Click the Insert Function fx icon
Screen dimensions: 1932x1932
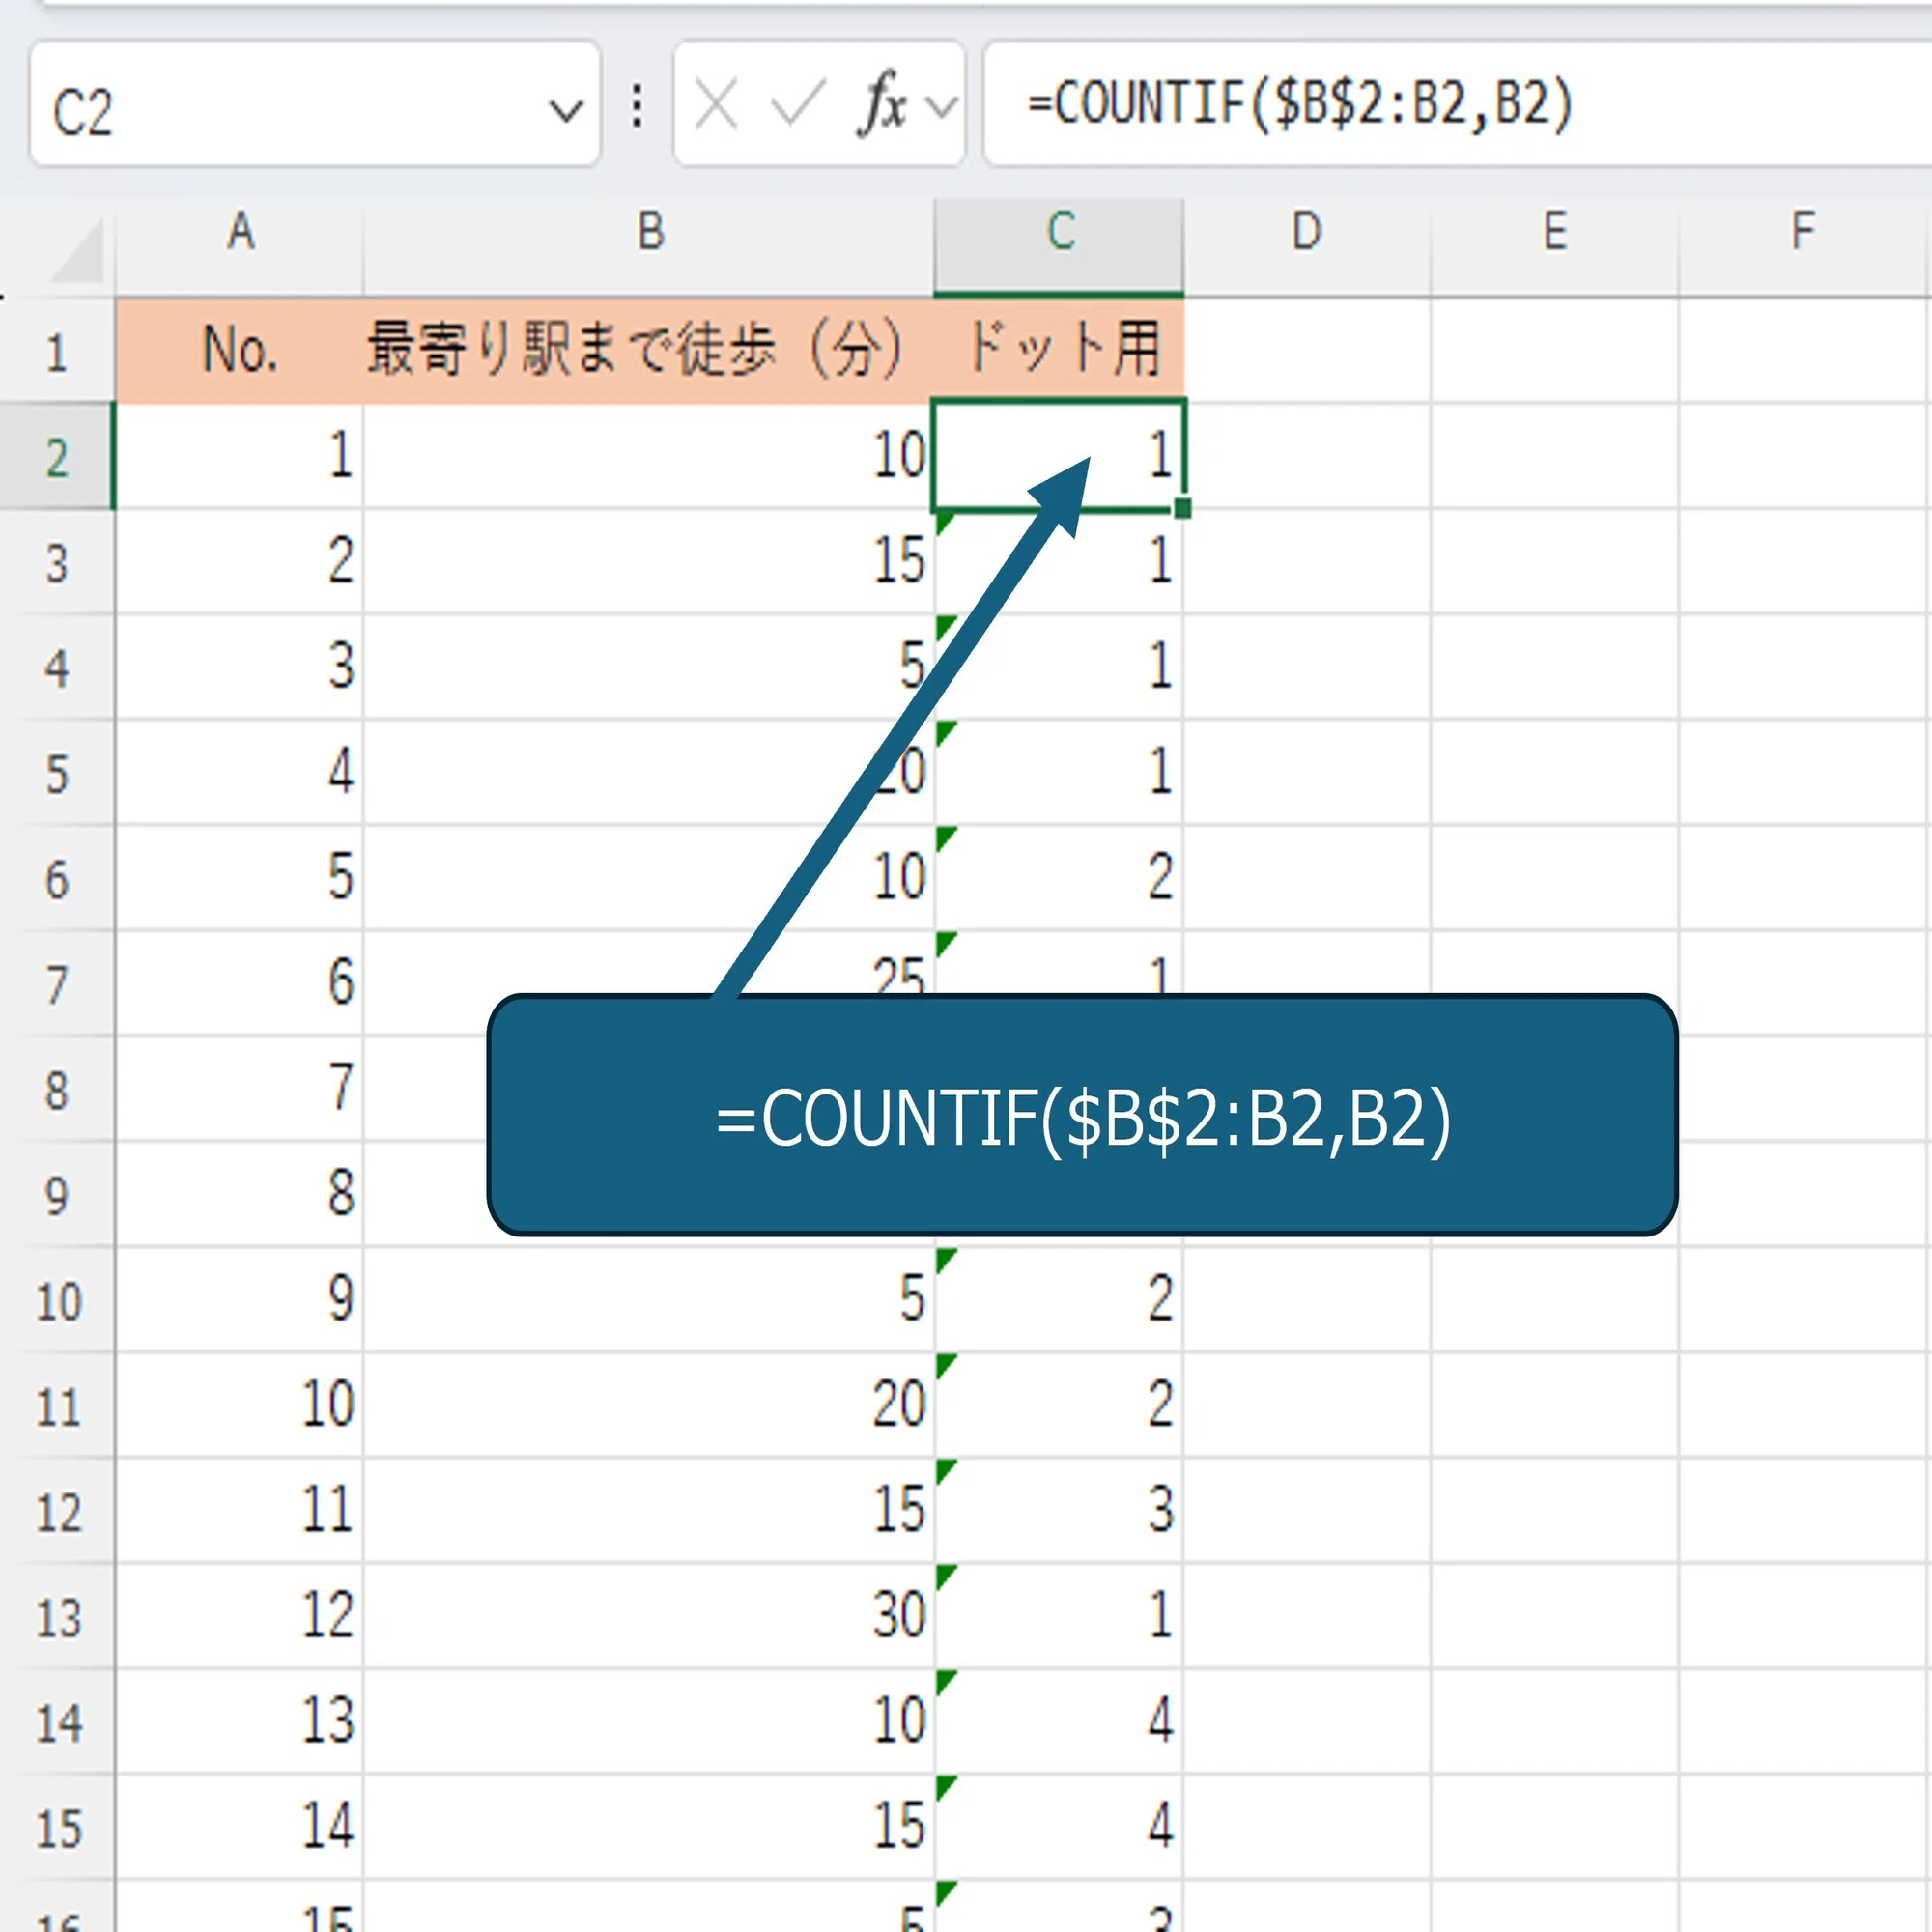882,104
